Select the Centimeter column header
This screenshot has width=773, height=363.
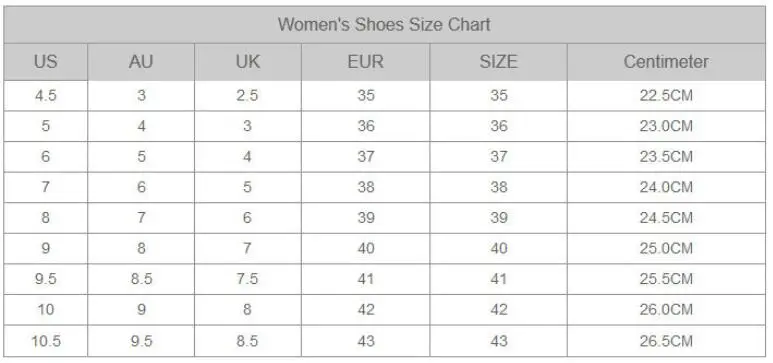666,62
